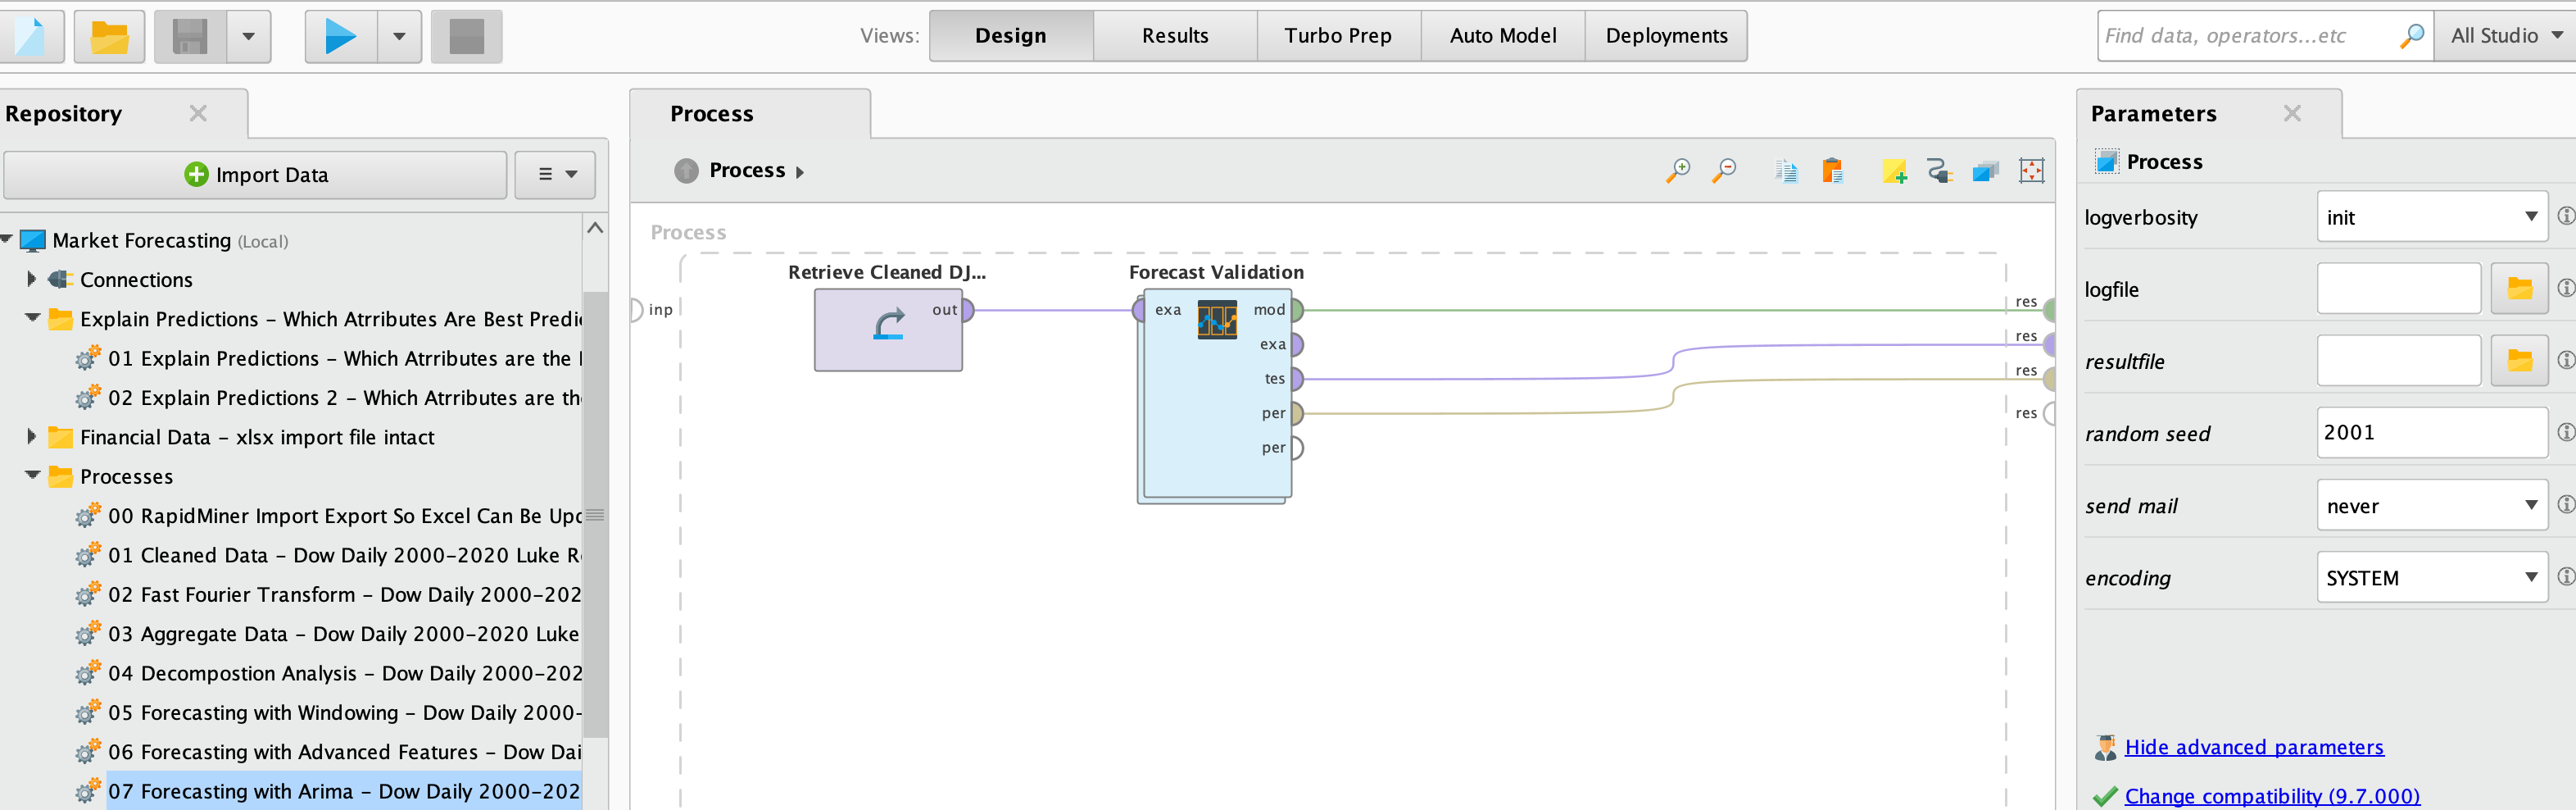Open a process with the folder icon
Image resolution: width=2576 pixels, height=810 pixels.
click(x=110, y=37)
